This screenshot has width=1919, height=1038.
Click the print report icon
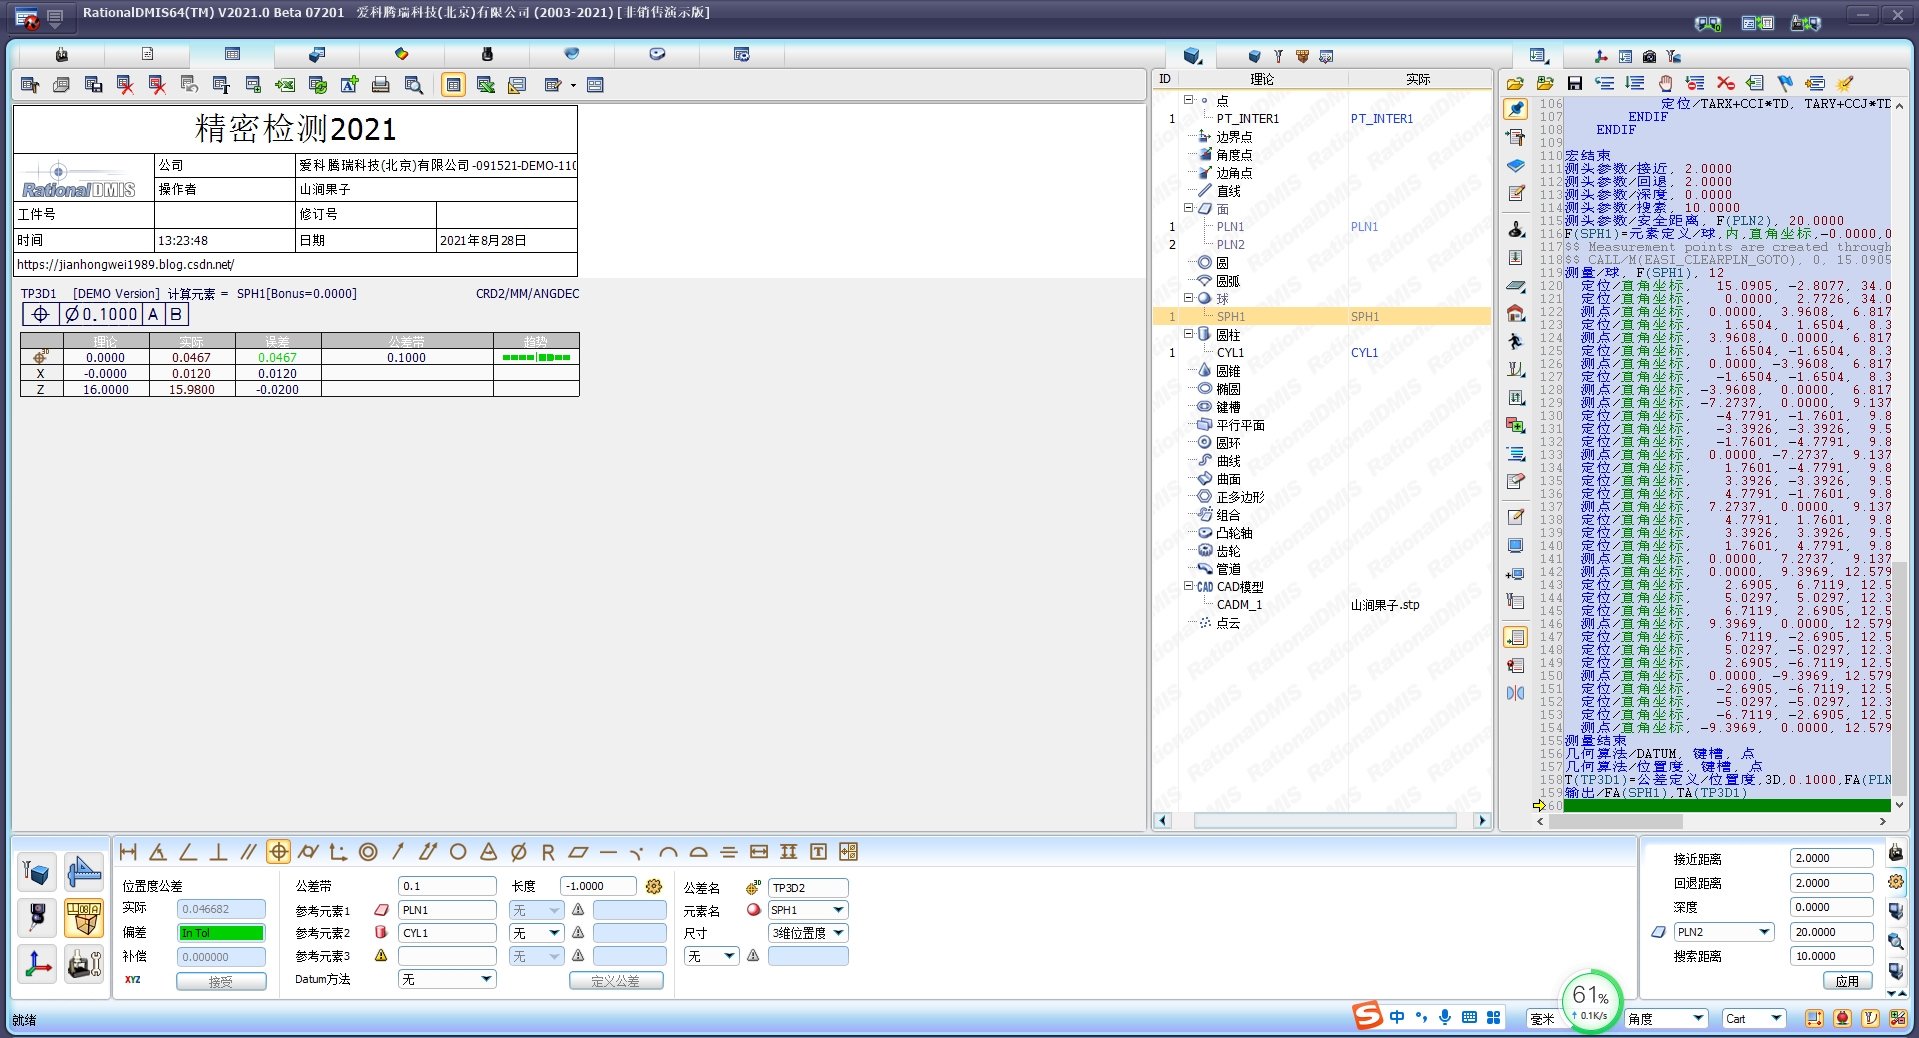(x=381, y=85)
